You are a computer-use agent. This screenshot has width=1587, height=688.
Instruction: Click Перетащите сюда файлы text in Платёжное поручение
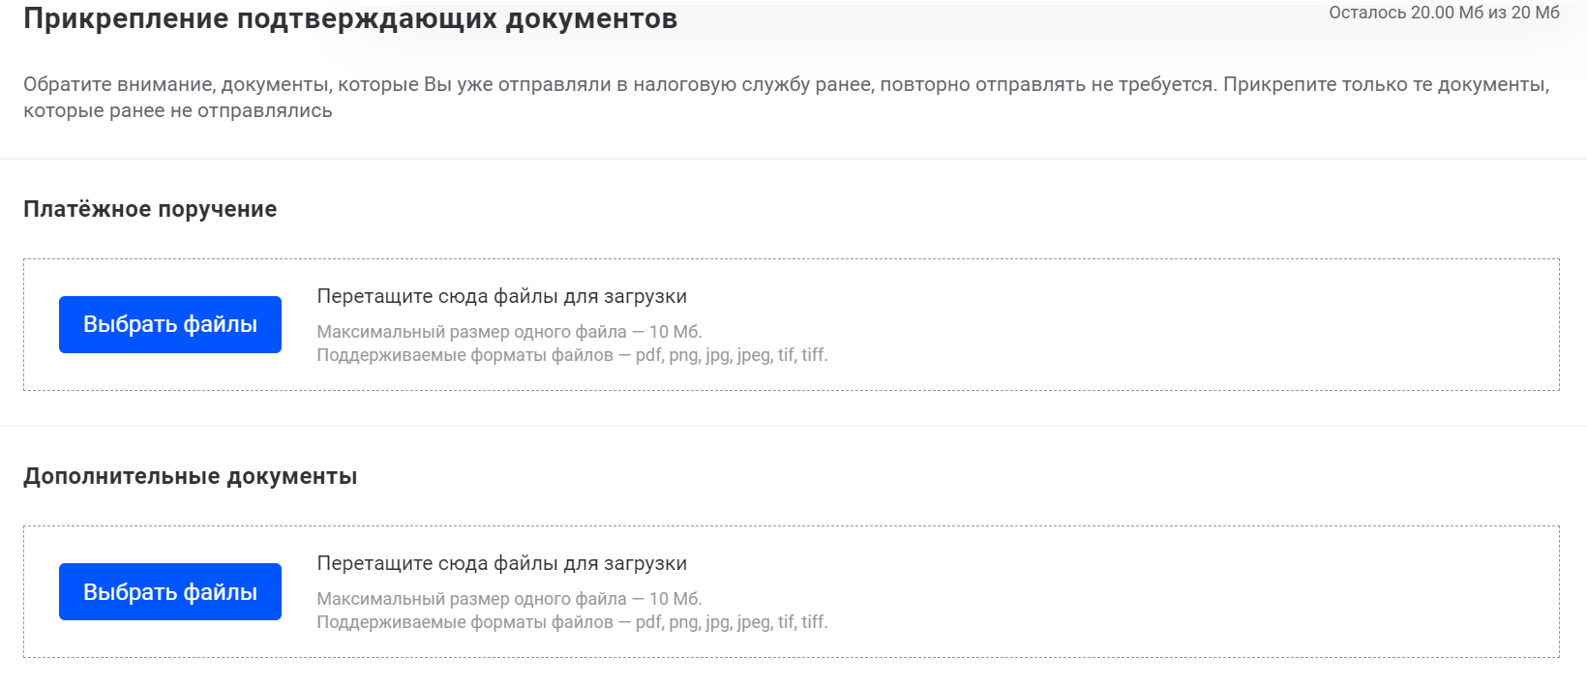coord(501,296)
